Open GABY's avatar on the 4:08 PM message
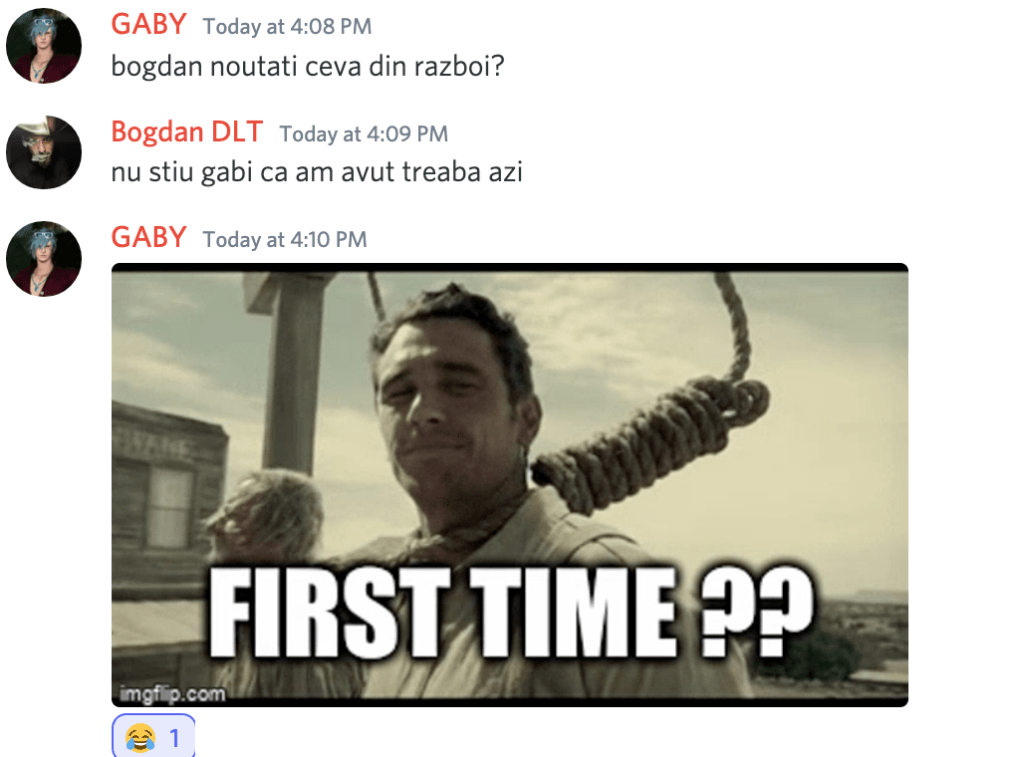 pyautogui.click(x=44, y=45)
